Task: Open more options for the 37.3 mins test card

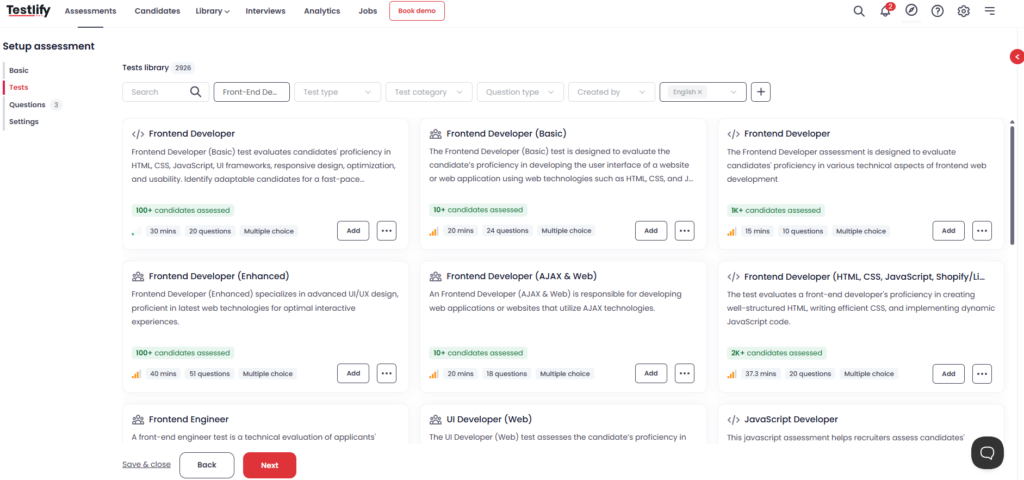Action: (x=982, y=374)
